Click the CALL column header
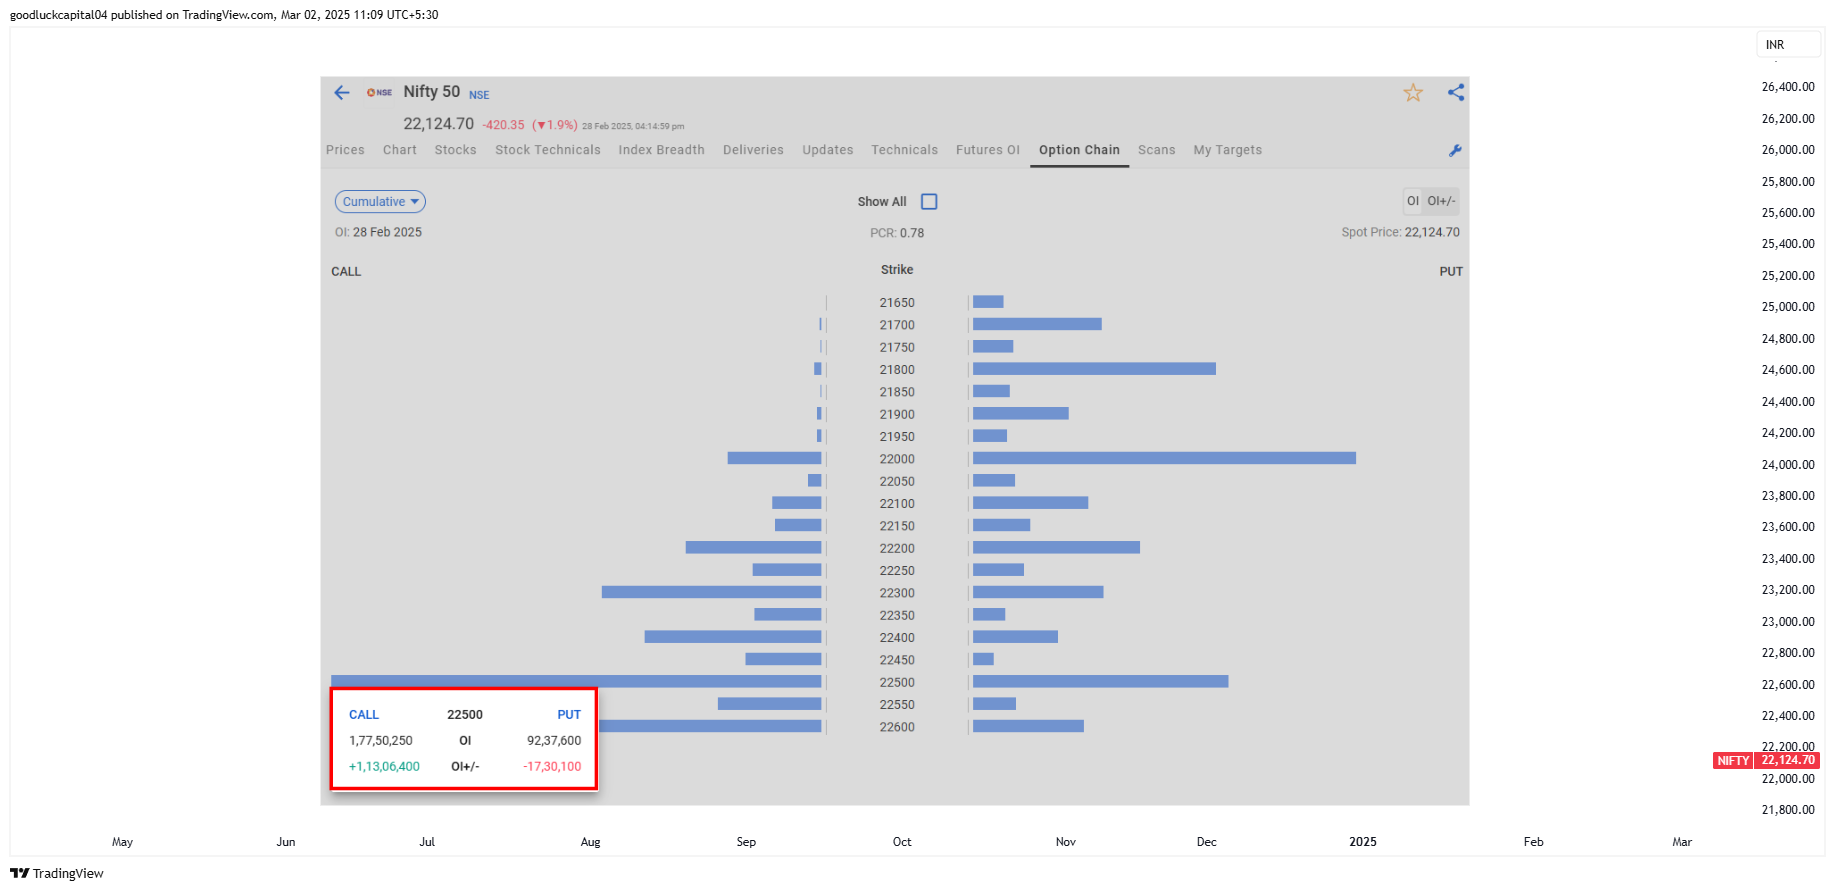The height and width of the screenshot is (891, 1835). click(x=346, y=272)
